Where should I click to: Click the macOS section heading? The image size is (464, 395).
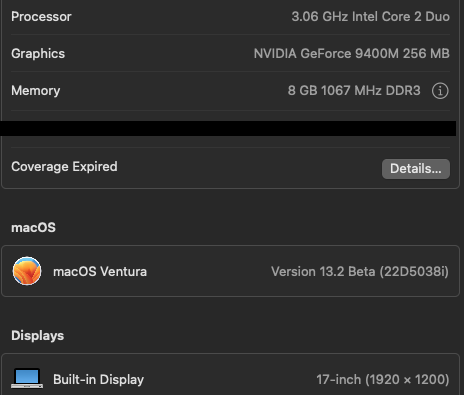point(33,228)
